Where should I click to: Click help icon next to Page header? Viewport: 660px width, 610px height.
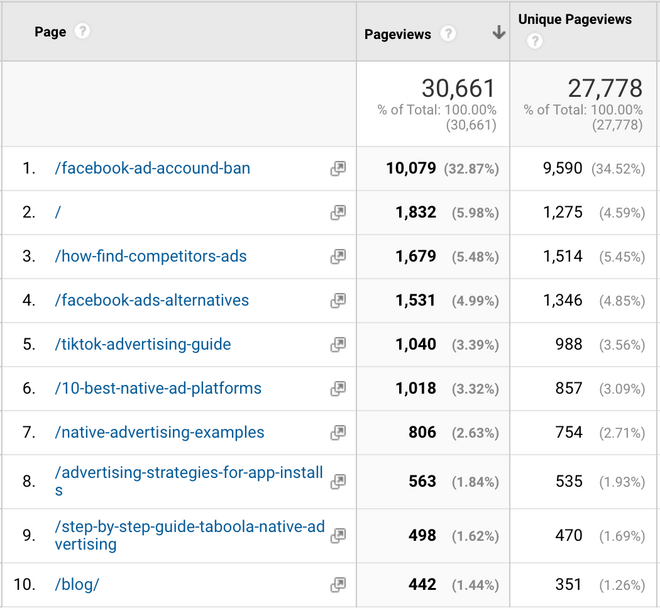pos(82,32)
